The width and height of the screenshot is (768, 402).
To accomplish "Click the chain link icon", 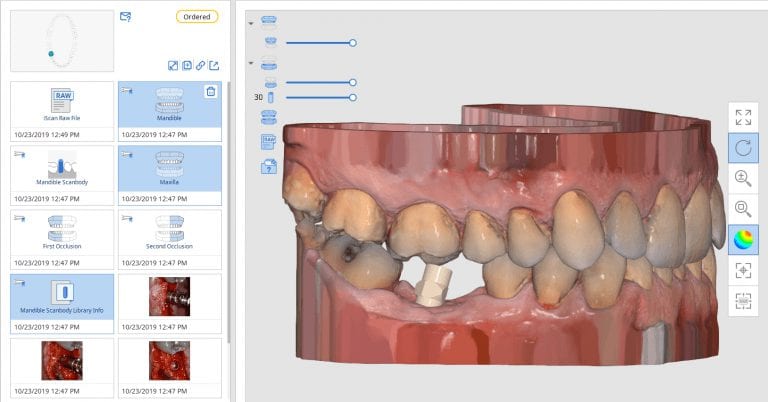I will [x=200, y=66].
